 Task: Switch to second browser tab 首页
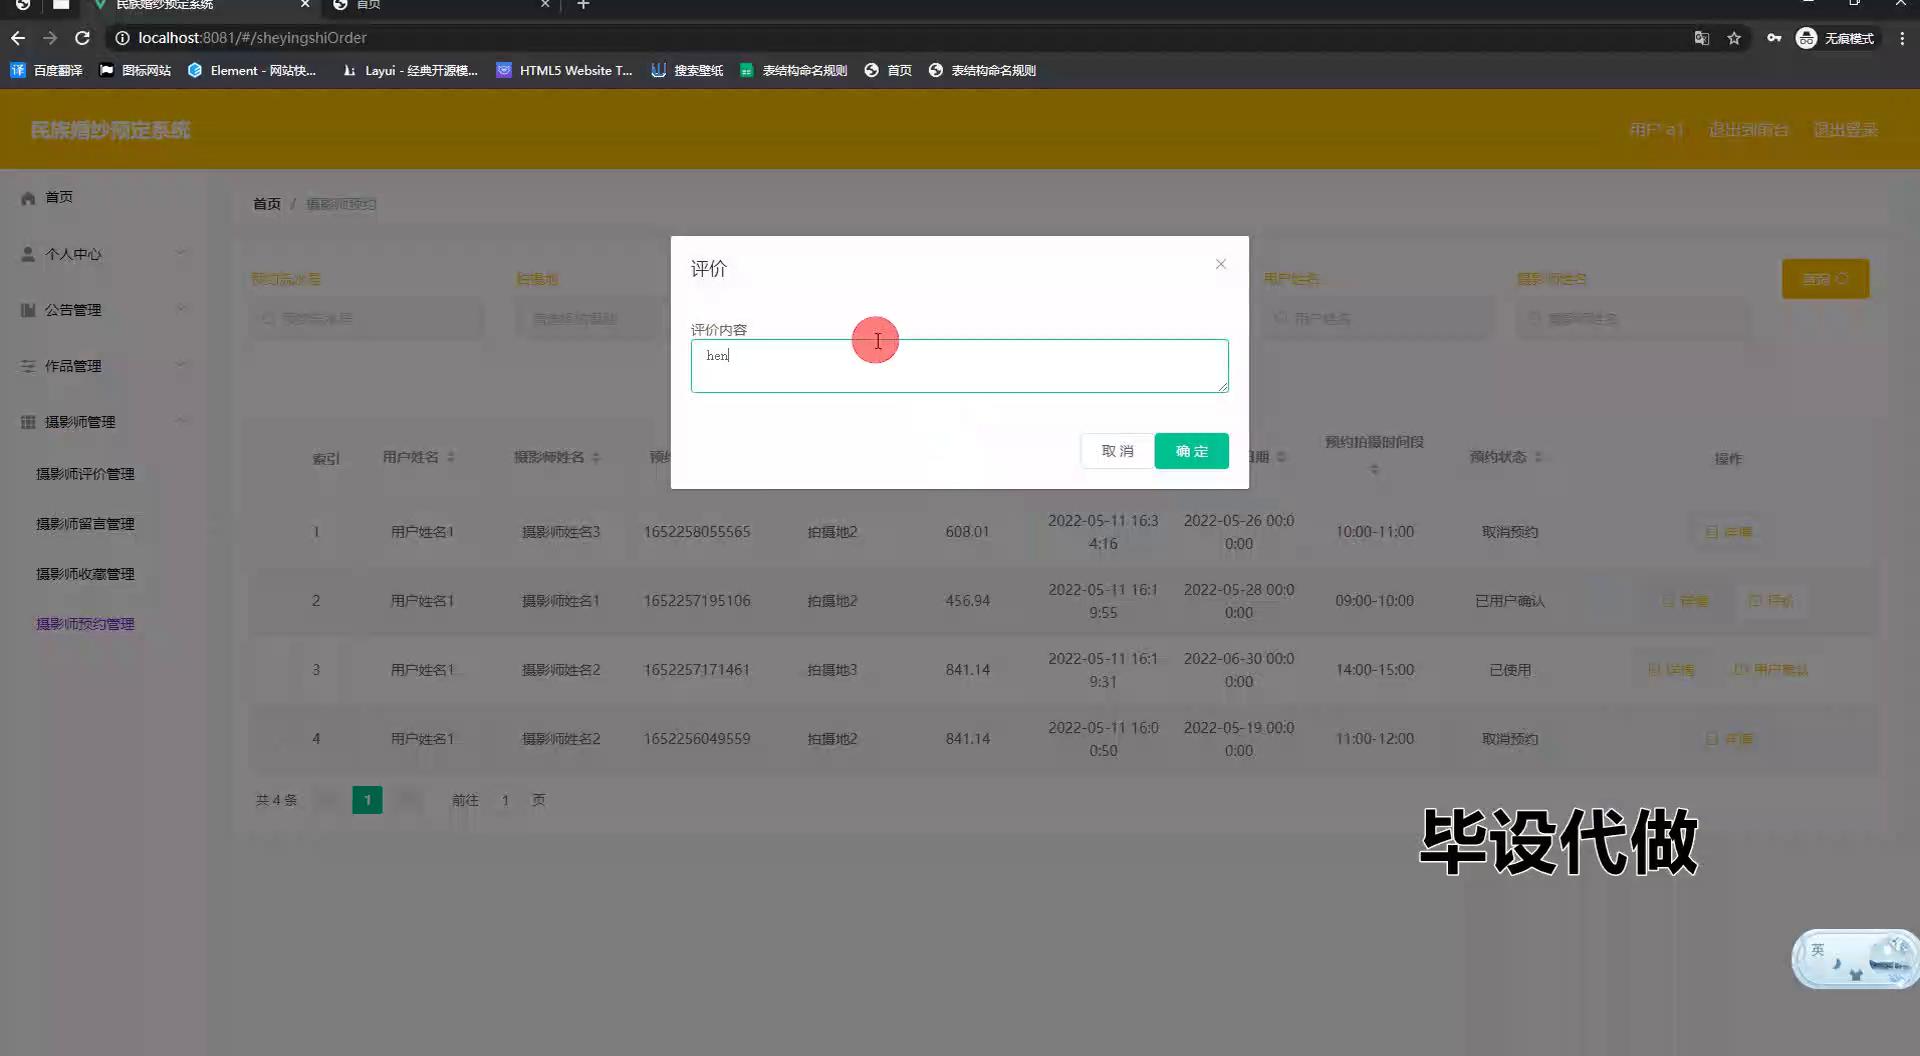coord(440,5)
